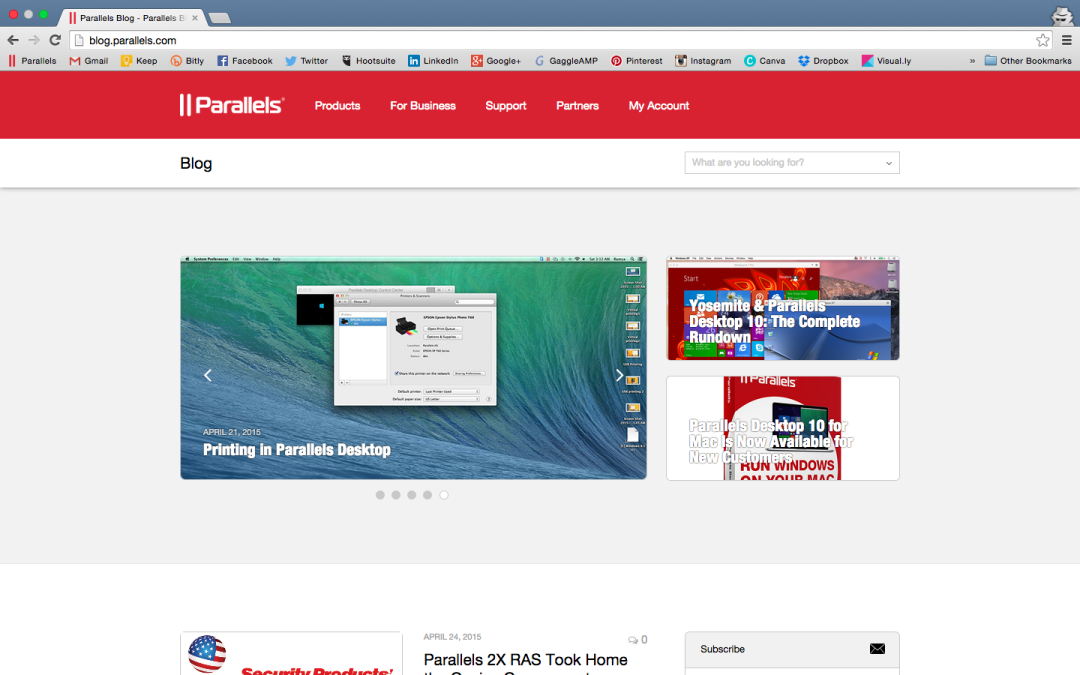Open the Keep bookmark
The width and height of the screenshot is (1080, 675).
[139, 61]
